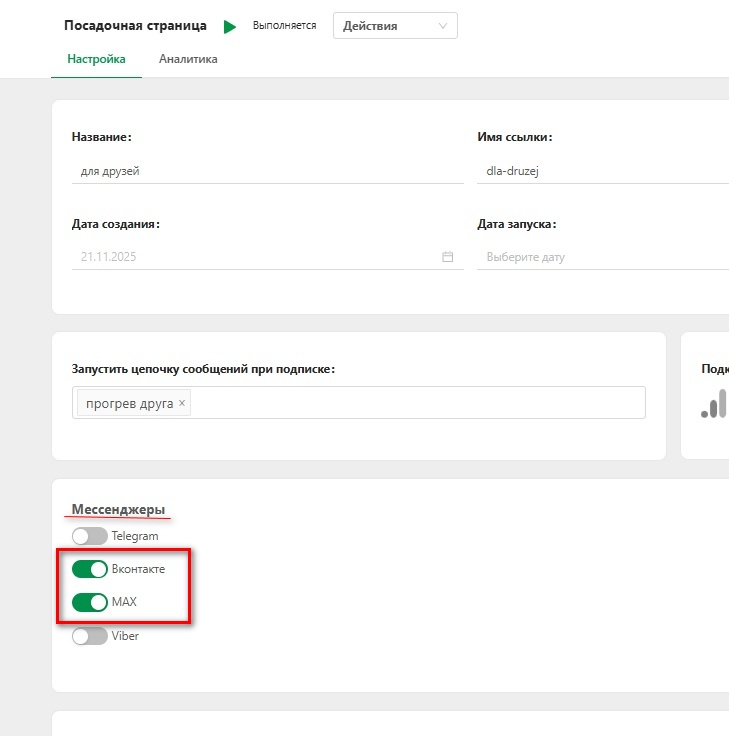
Task: Click the "Посадочная страница" page title
Action: (x=135, y=25)
